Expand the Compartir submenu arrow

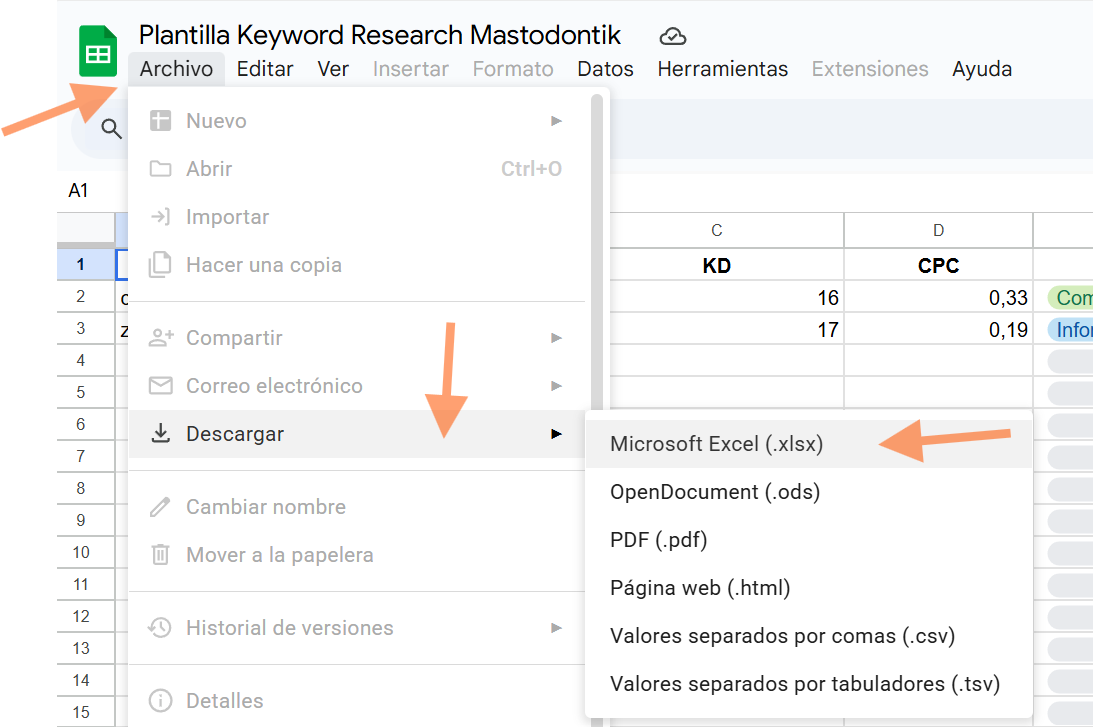[556, 337]
